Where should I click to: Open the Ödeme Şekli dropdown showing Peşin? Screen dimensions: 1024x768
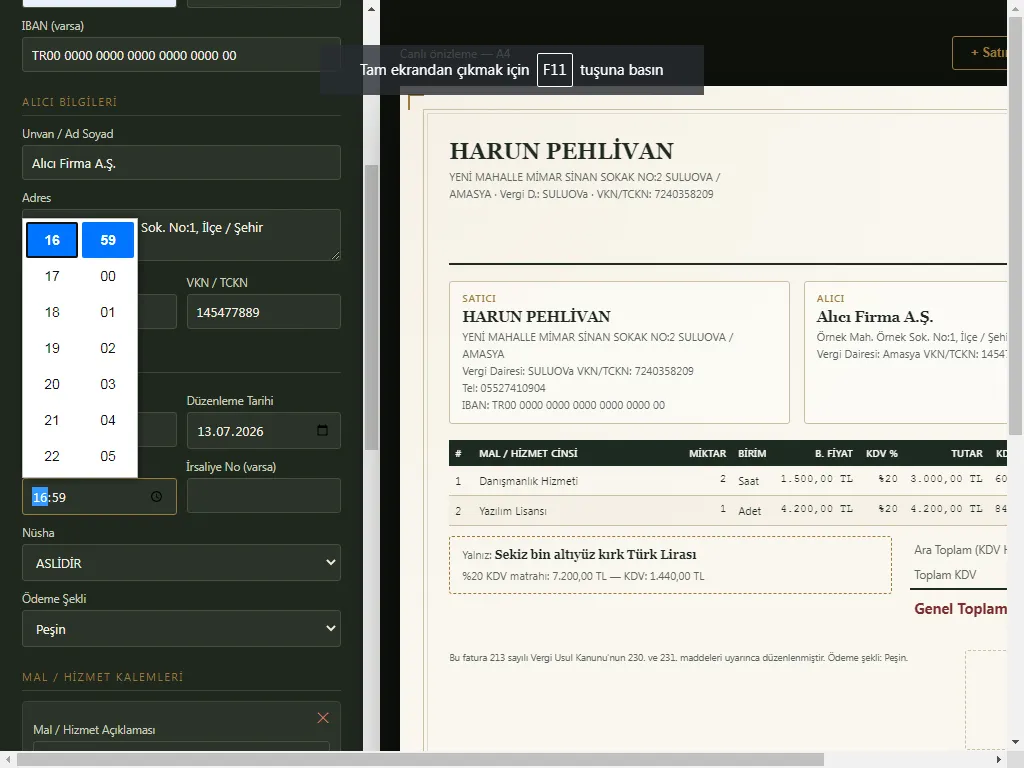click(x=182, y=629)
